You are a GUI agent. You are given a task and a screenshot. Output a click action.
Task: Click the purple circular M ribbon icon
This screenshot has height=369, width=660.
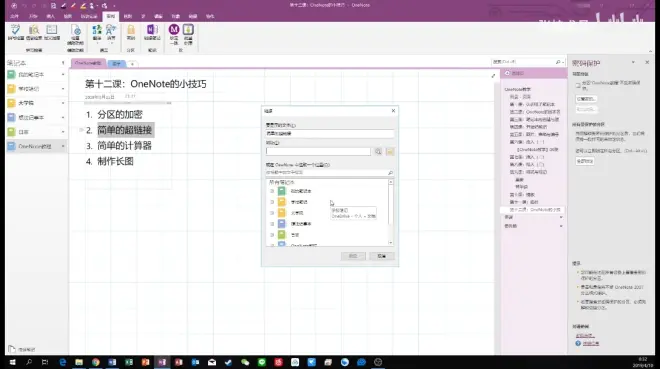174,29
